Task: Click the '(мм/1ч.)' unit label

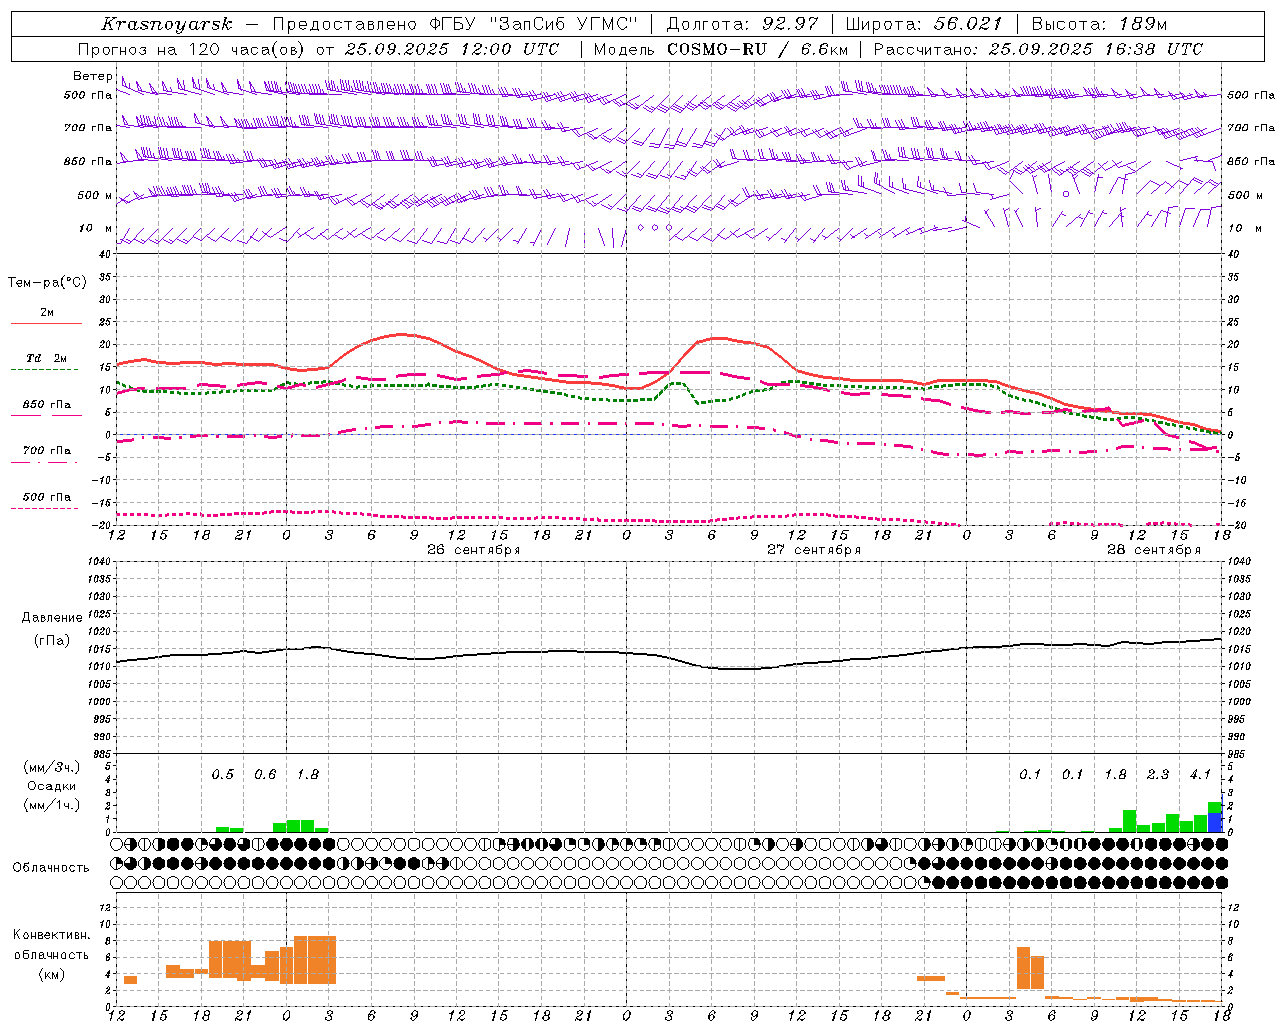Action: pyautogui.click(x=51, y=805)
